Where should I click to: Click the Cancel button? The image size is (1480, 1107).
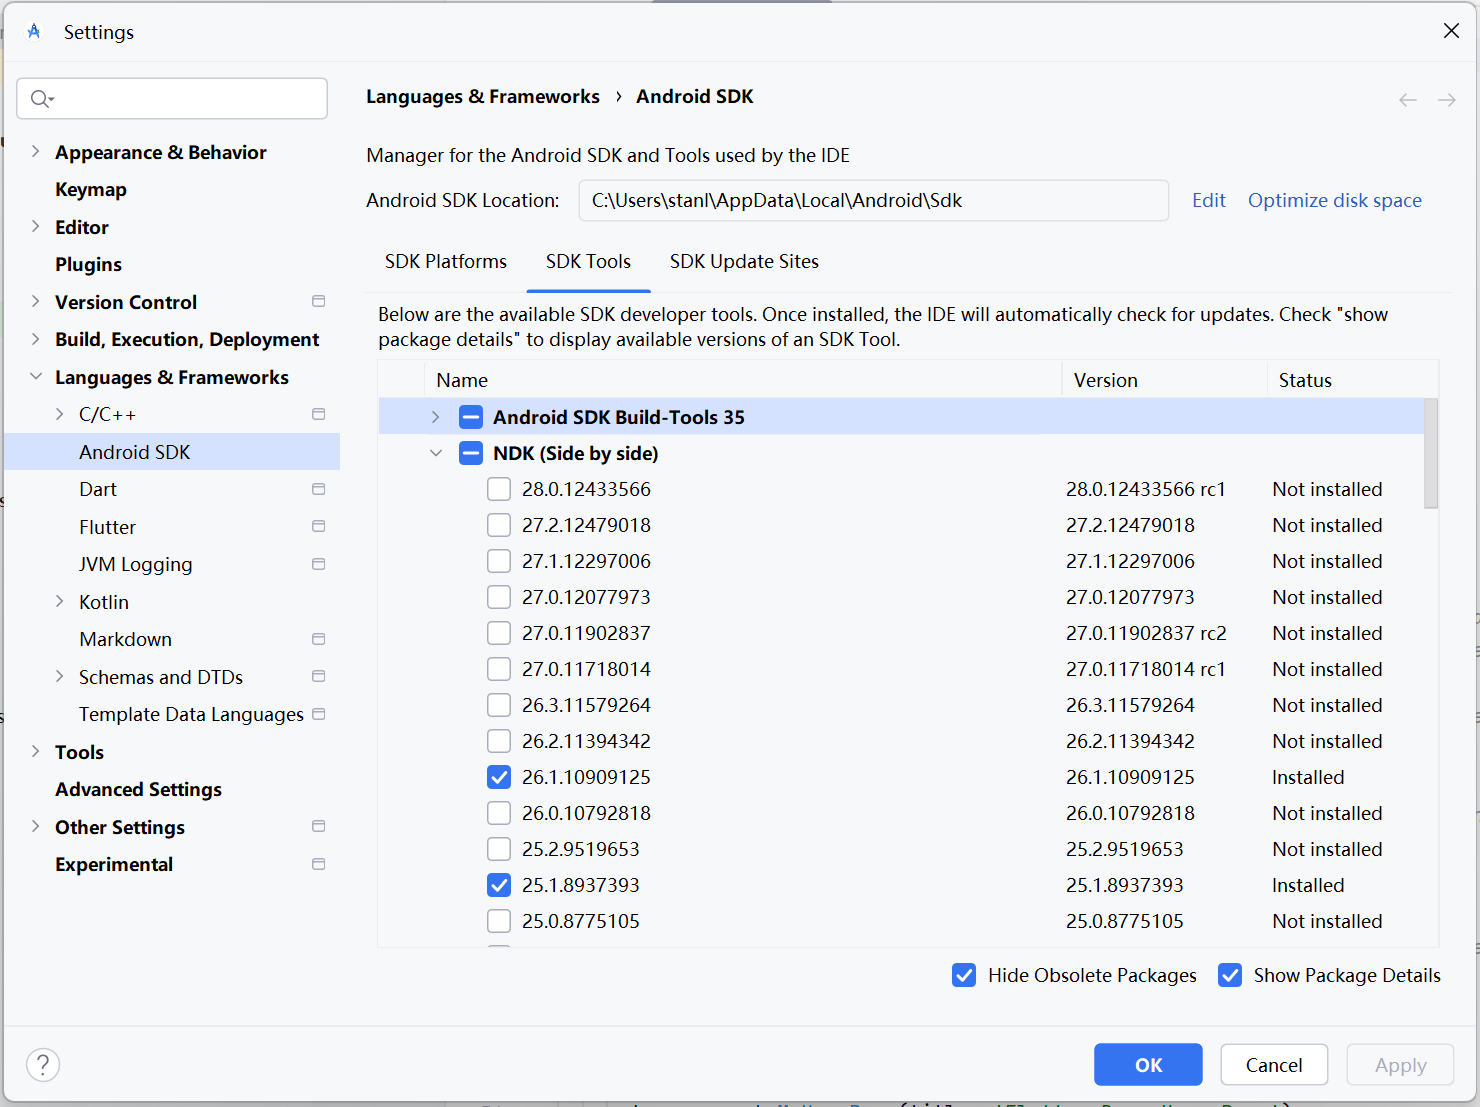[1274, 1065]
